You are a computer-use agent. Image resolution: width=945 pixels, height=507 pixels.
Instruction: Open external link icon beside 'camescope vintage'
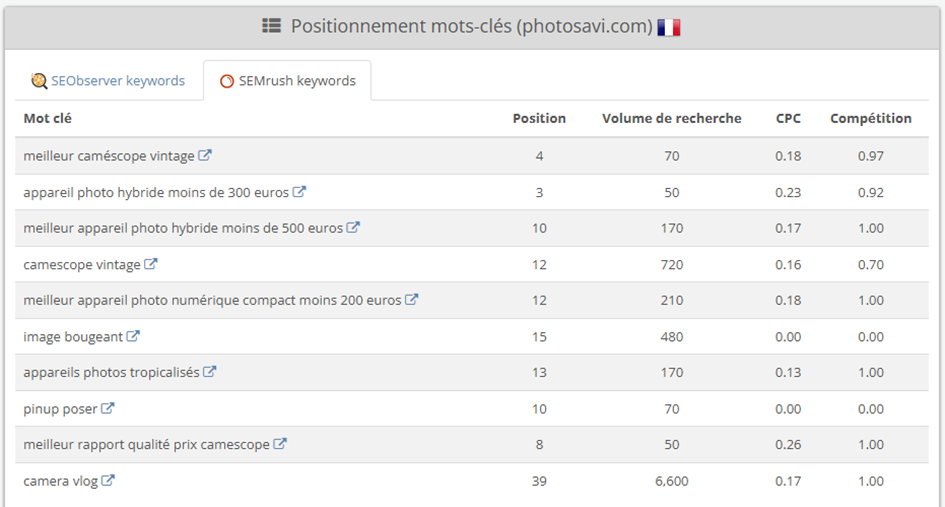coord(151,263)
